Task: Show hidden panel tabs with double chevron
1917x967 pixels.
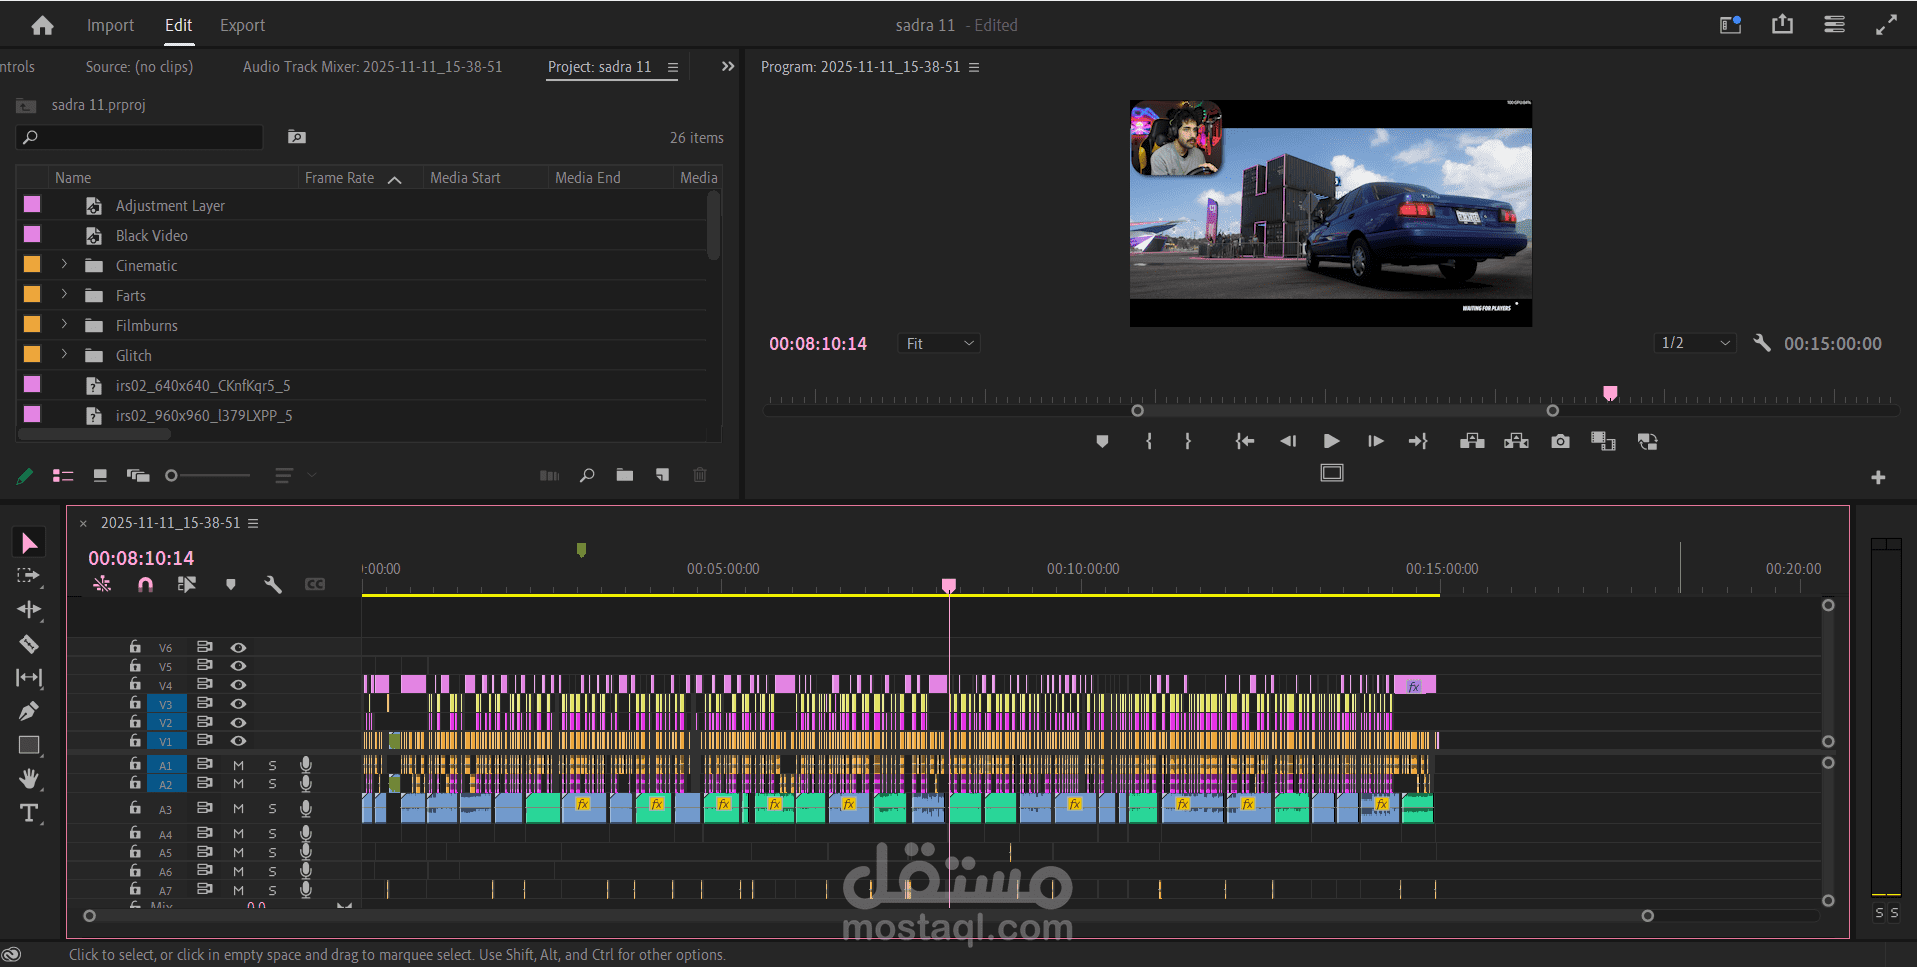Action: [728, 67]
